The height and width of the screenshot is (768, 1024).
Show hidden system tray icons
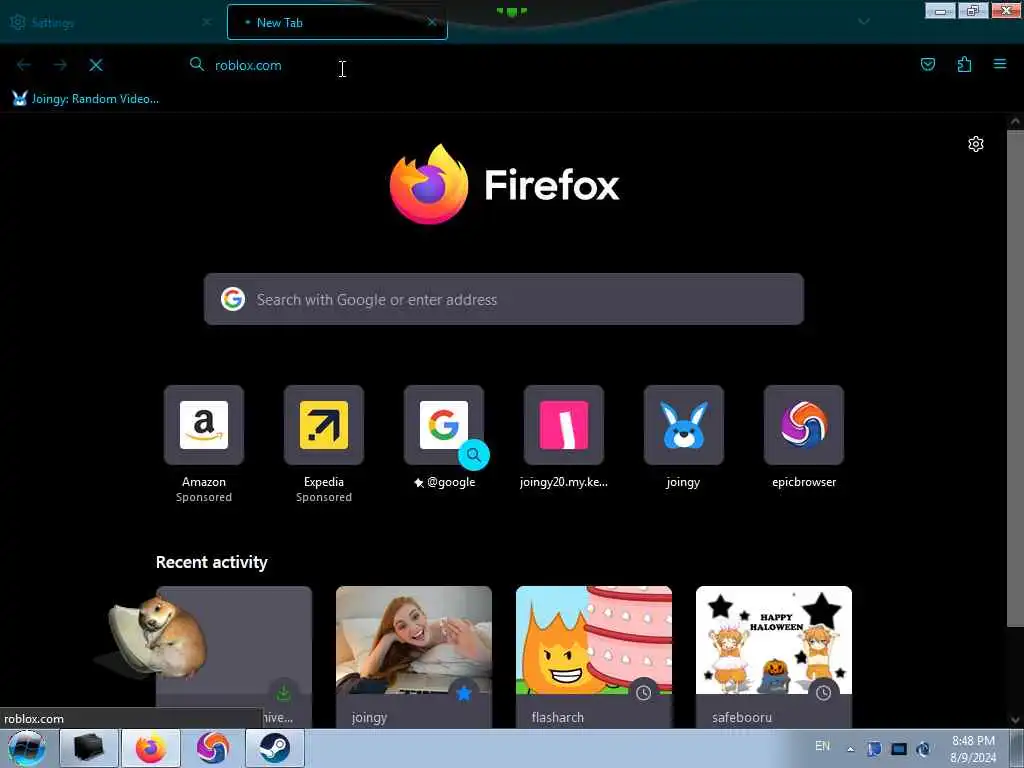[x=850, y=749]
